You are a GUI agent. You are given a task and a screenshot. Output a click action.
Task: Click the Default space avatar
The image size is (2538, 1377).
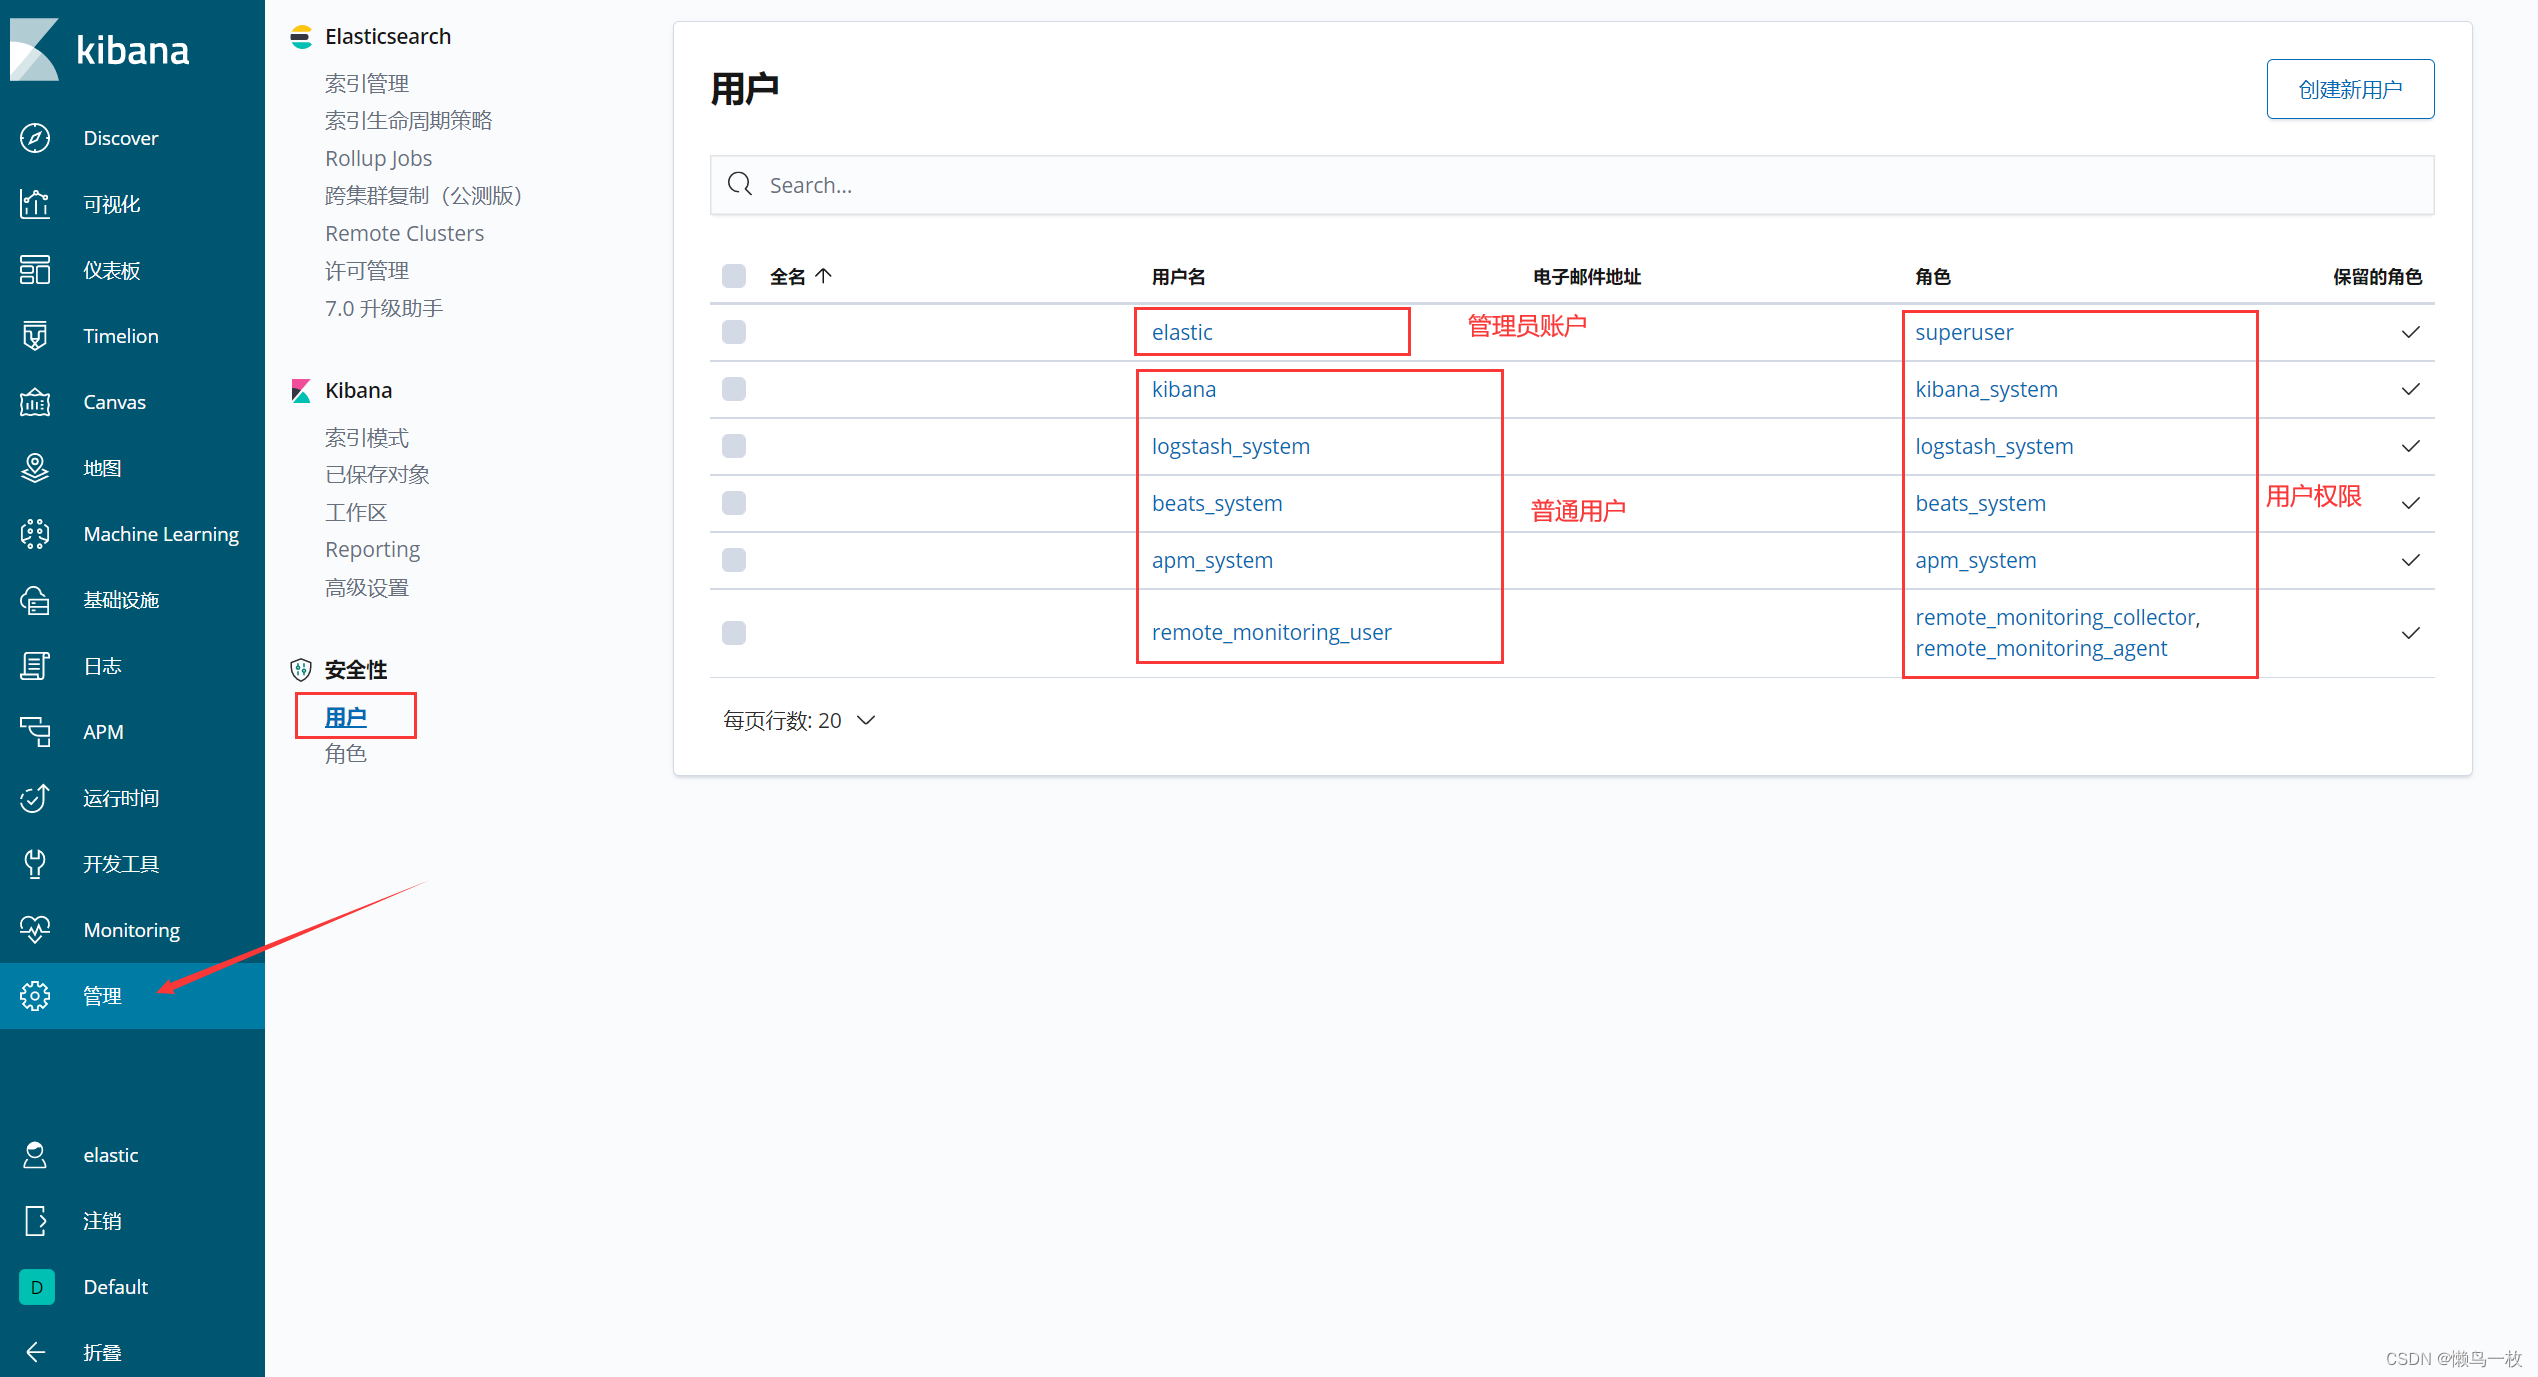[x=37, y=1287]
